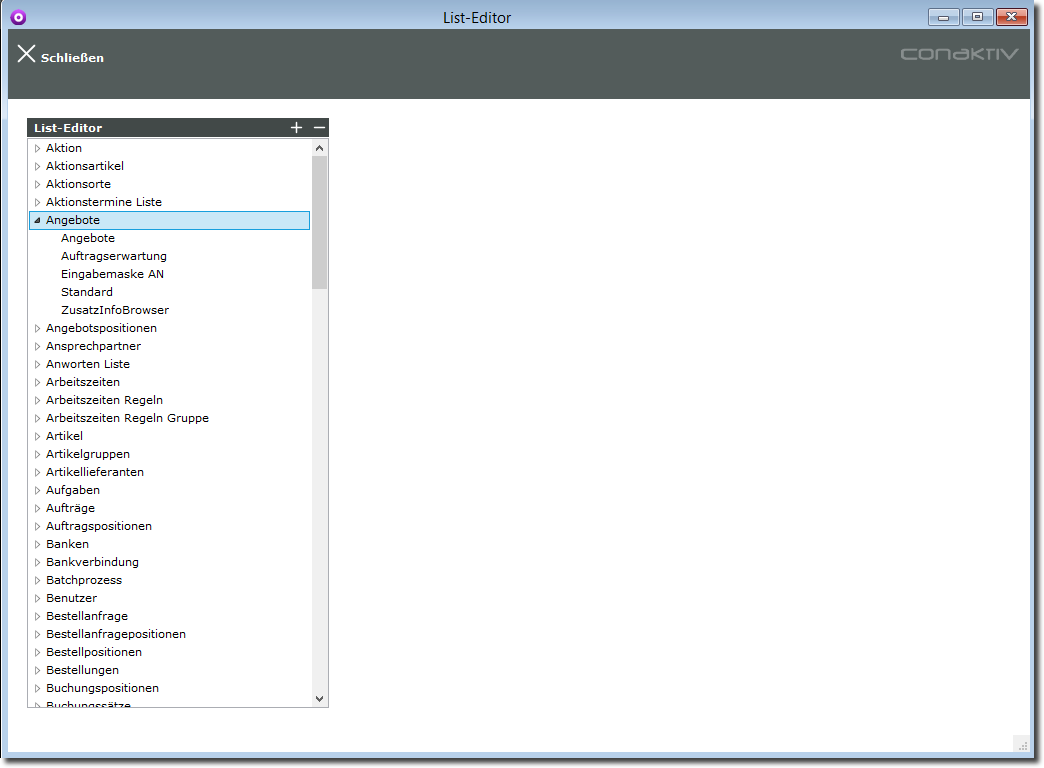Expand the Benutzer tree node

tap(37, 598)
